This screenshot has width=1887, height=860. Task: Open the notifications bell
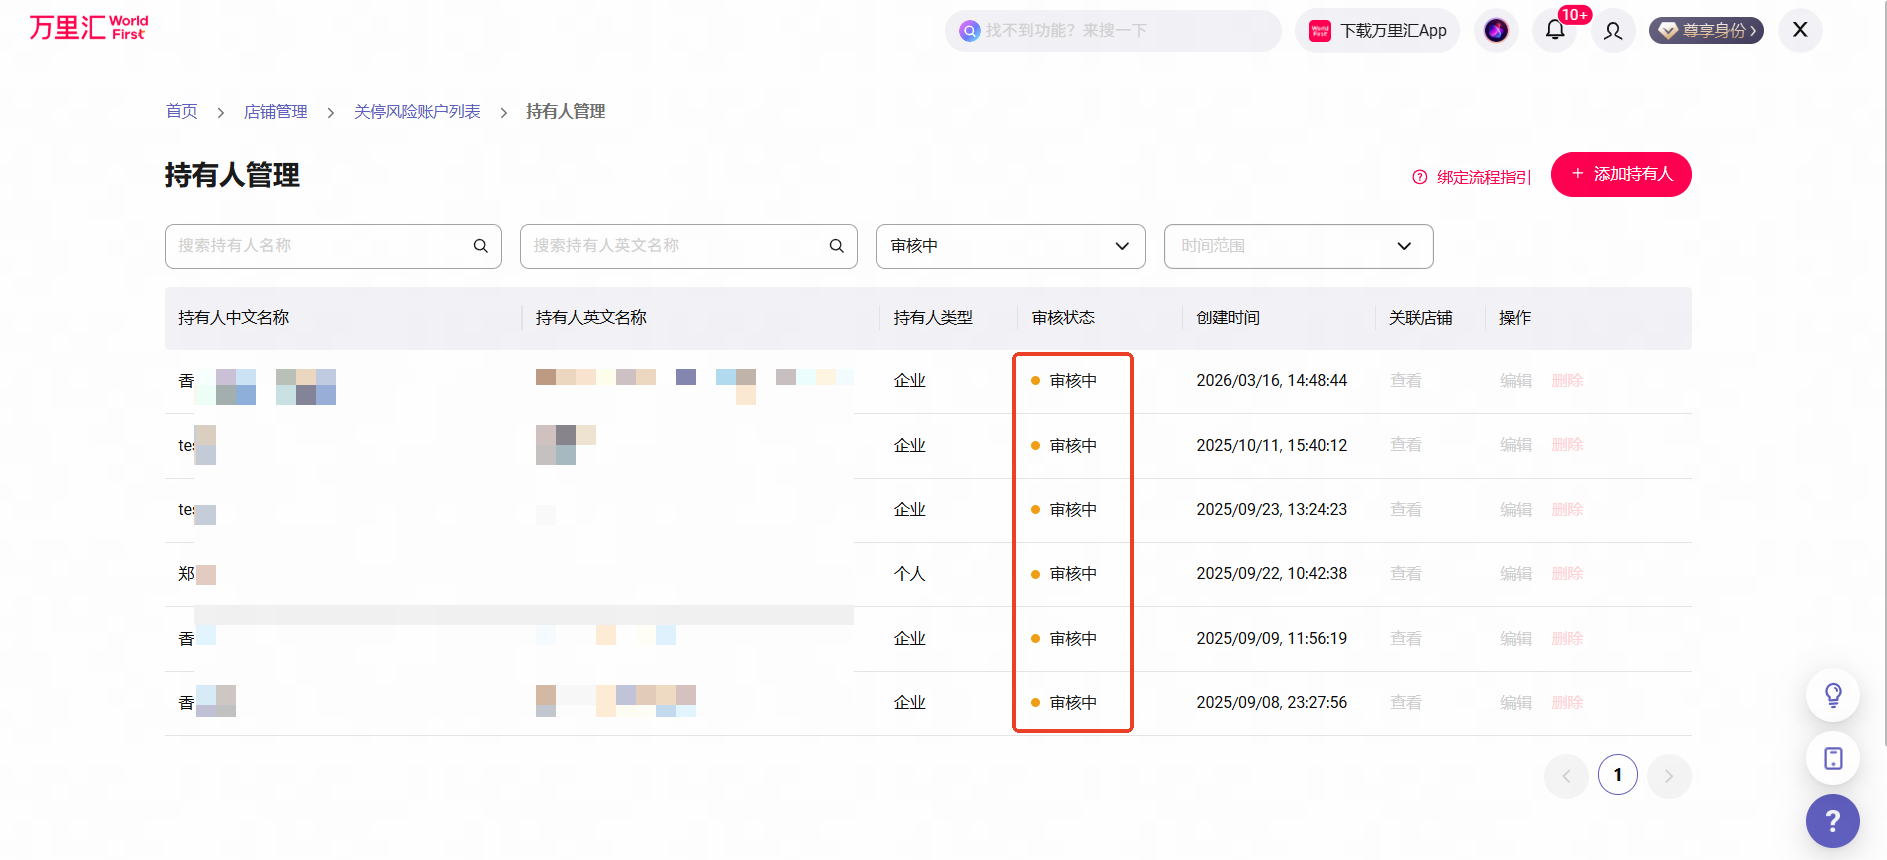(x=1555, y=30)
